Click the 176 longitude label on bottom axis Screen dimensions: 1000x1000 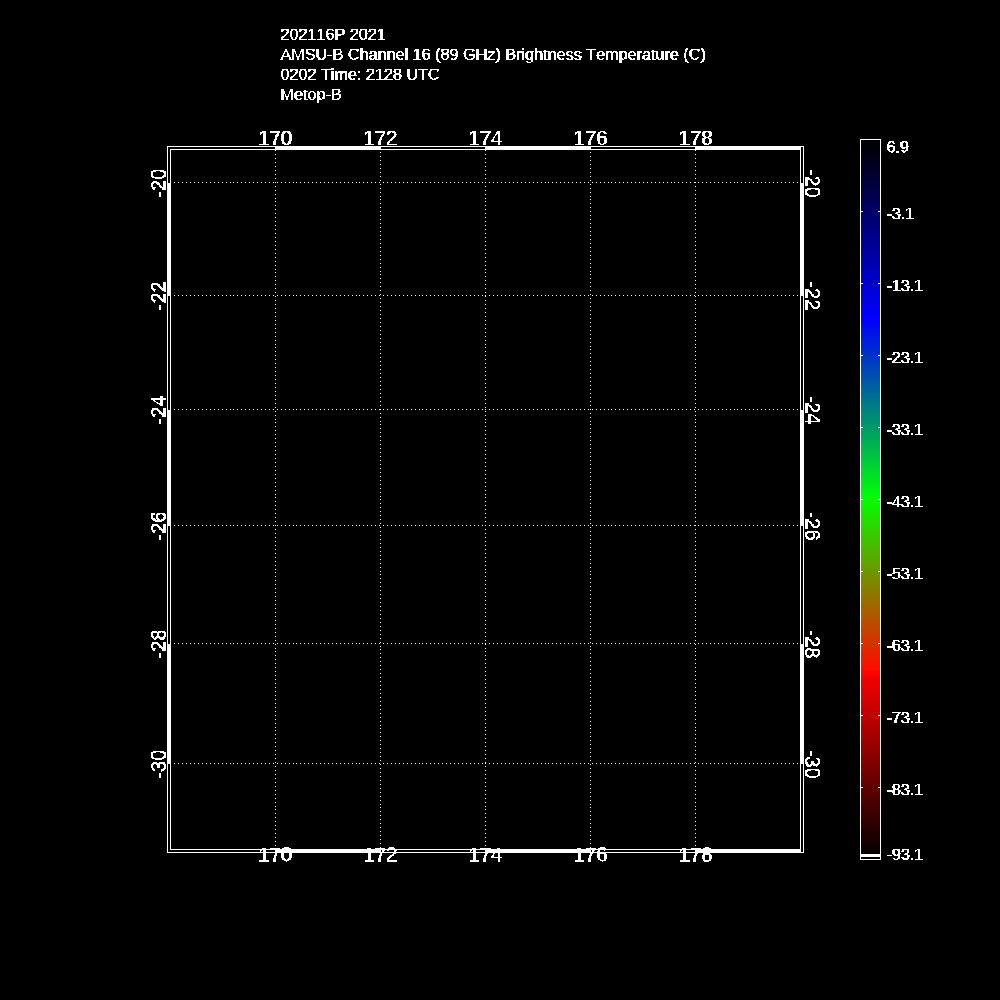click(x=590, y=855)
